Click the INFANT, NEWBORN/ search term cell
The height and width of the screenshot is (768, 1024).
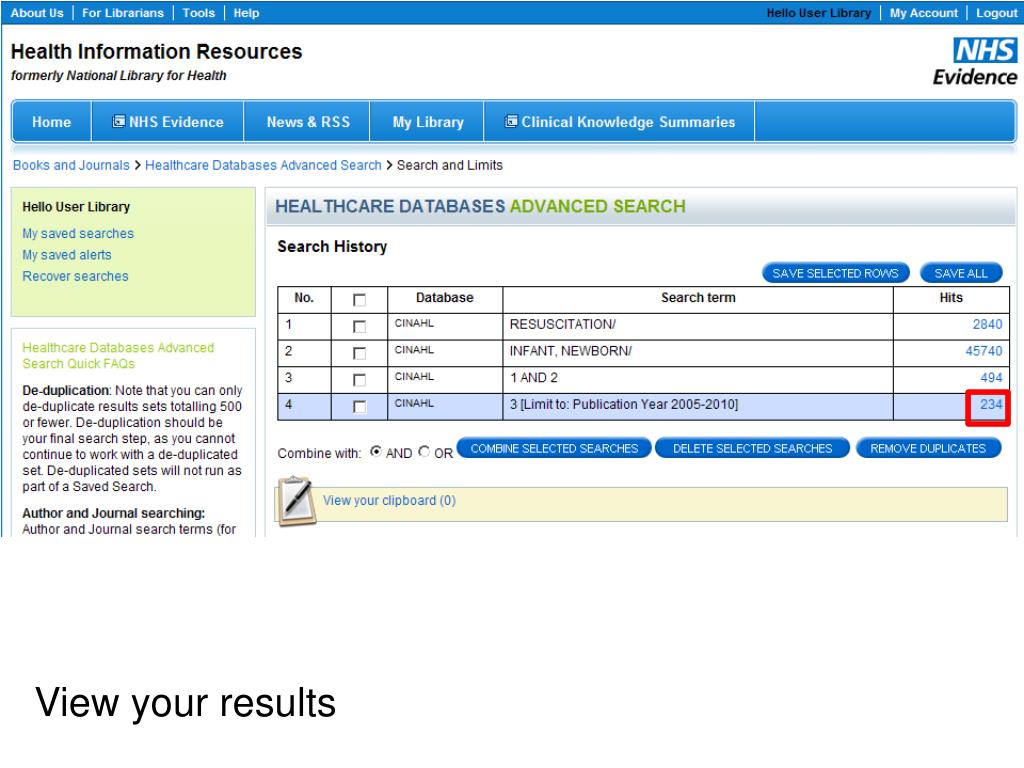click(697, 353)
